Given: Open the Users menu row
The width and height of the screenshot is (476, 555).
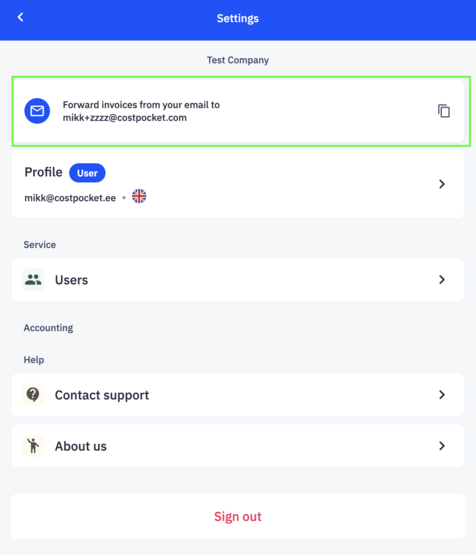Looking at the screenshot, I should click(238, 280).
